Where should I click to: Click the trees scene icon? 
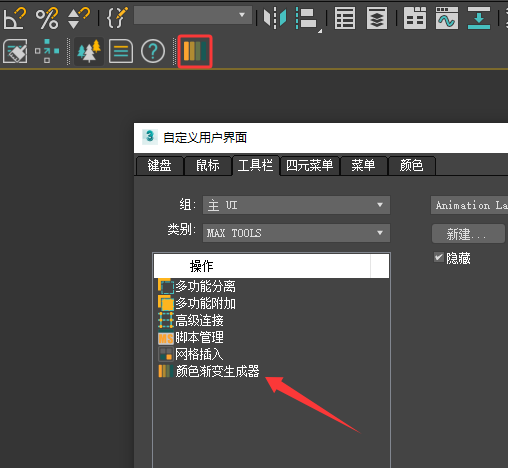coord(89,51)
